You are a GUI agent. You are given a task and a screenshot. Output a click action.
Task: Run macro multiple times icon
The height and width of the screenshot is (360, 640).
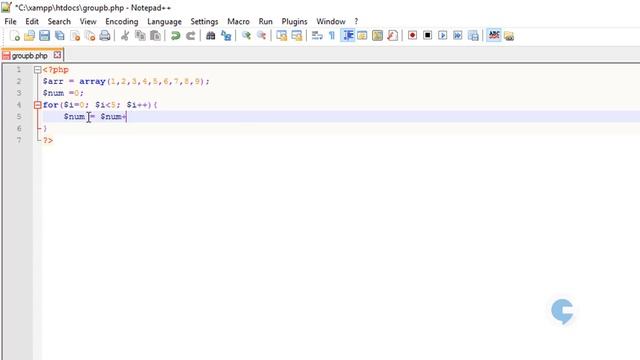tap(458, 36)
